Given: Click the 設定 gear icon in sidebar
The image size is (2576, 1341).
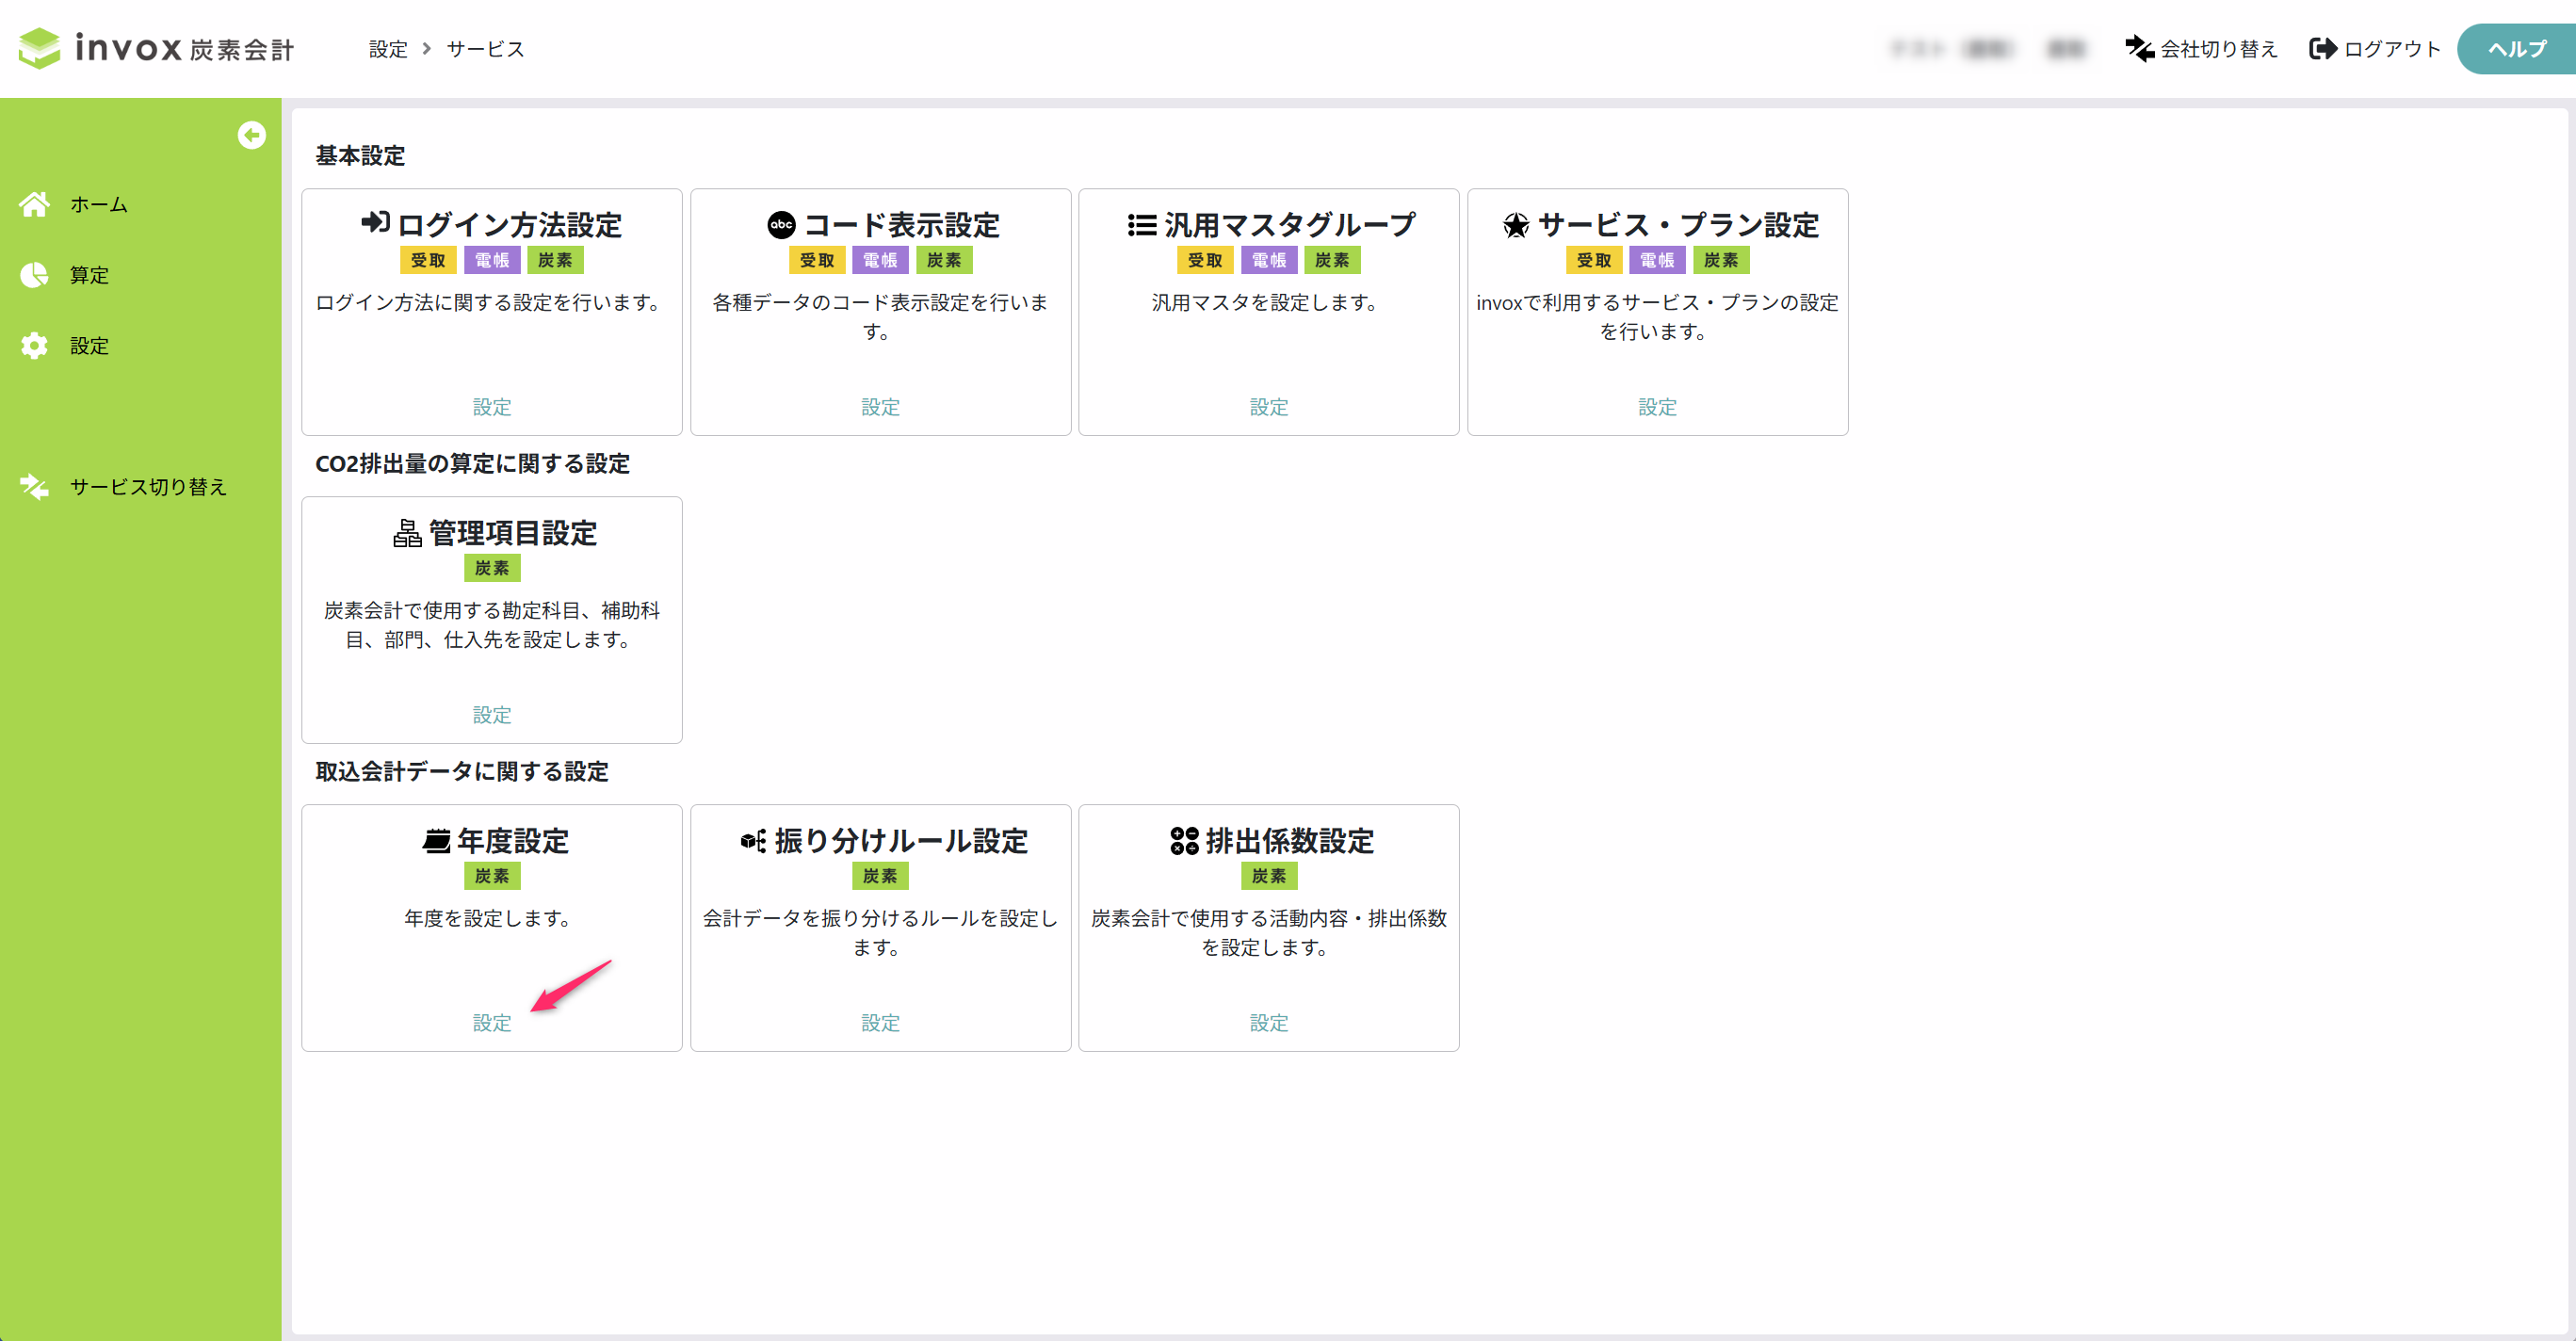Looking at the screenshot, I should point(34,346).
